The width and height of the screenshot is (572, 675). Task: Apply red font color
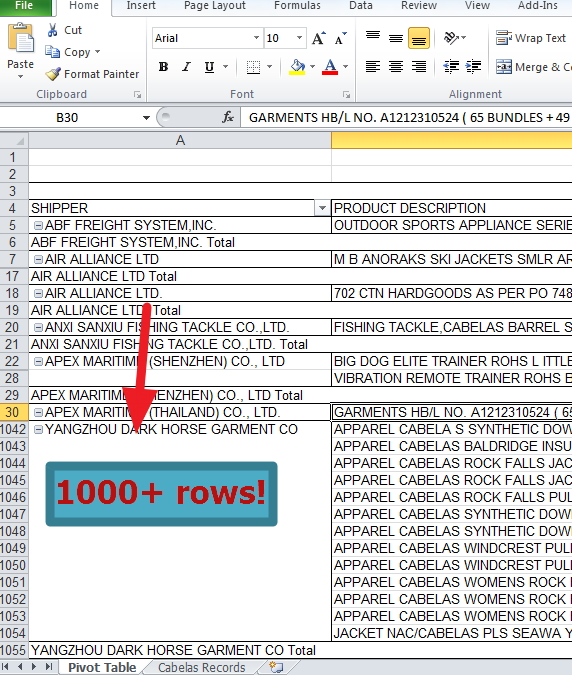tap(330, 67)
